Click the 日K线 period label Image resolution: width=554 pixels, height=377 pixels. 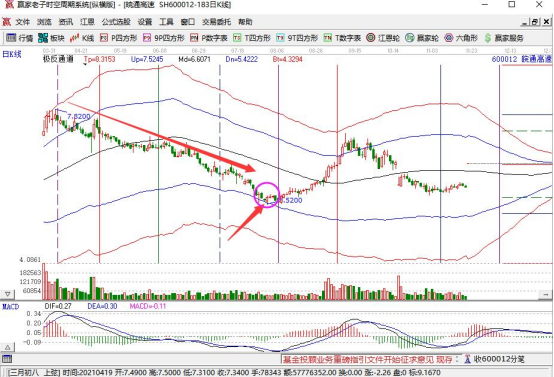[12, 54]
